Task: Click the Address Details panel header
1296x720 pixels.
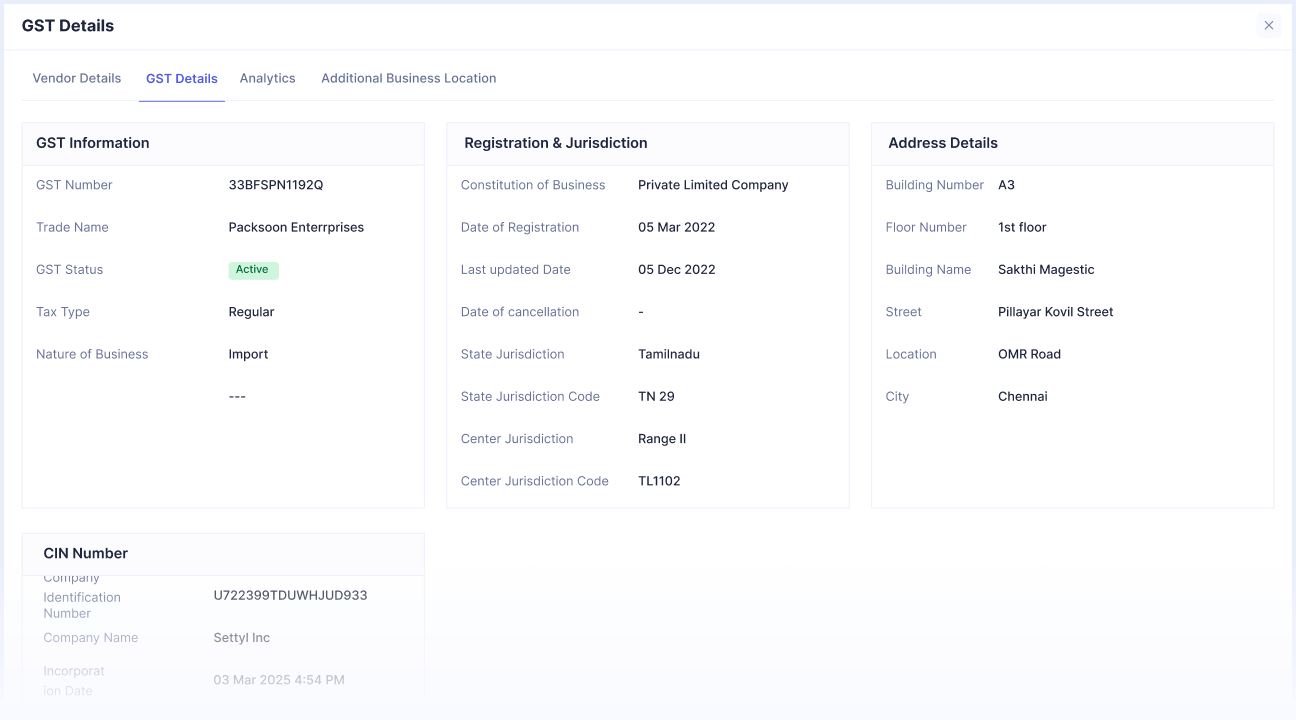Action: click(x=942, y=142)
